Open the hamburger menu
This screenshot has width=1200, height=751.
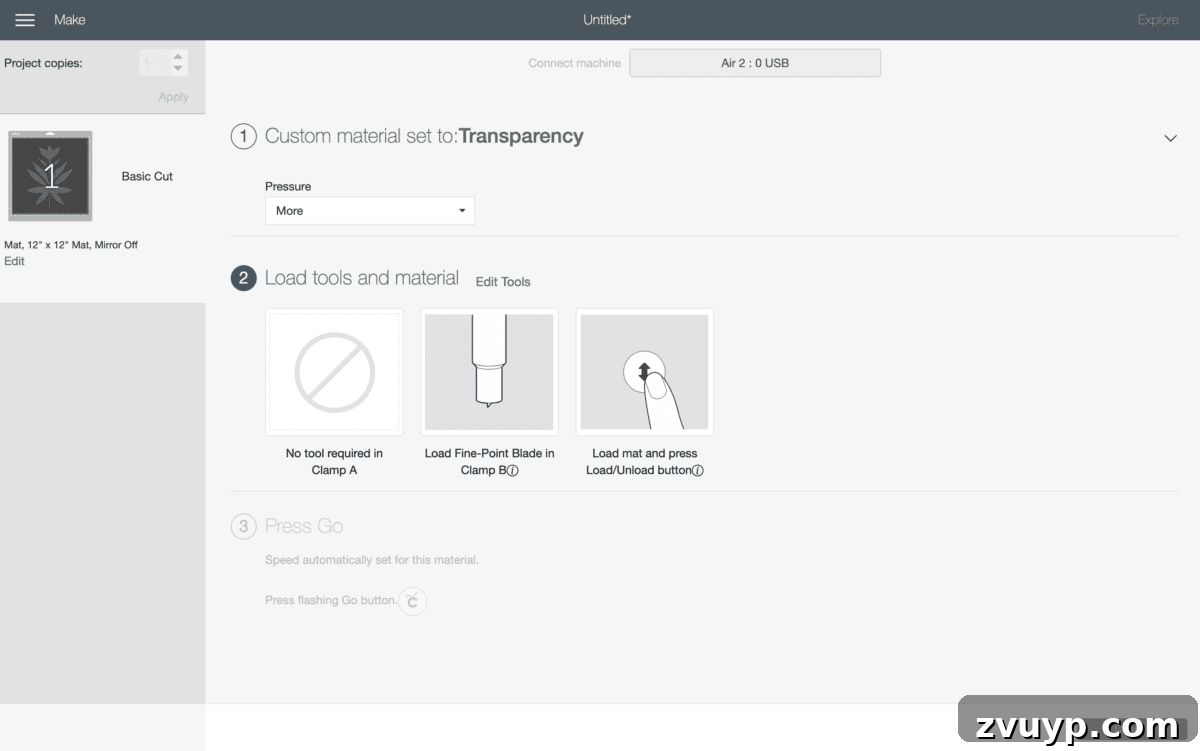coord(25,20)
